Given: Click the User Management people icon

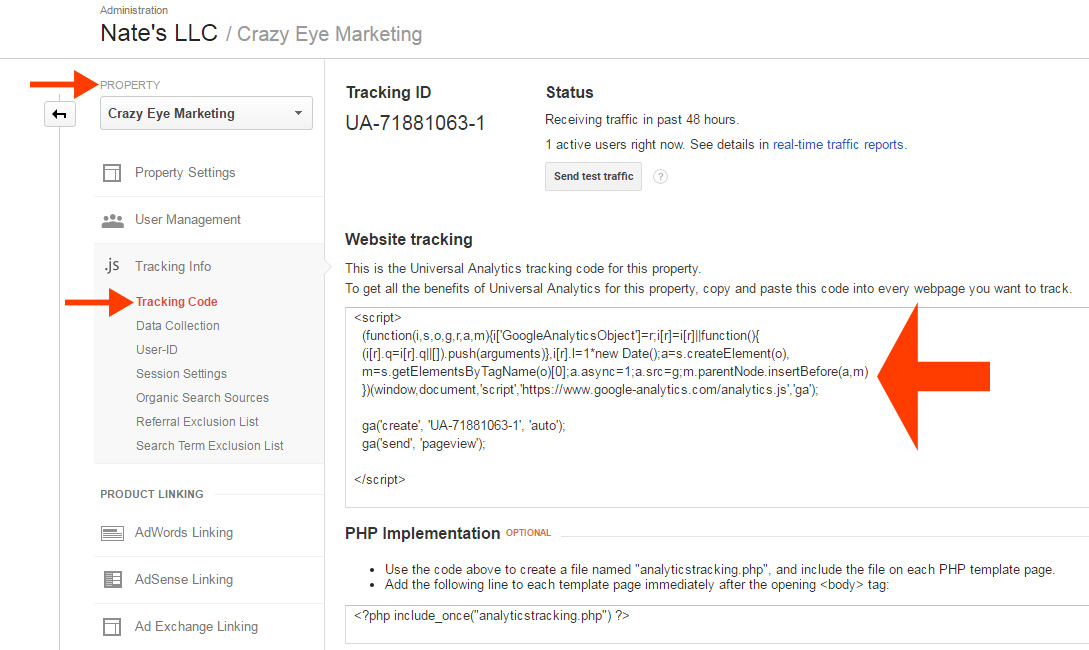Looking at the screenshot, I should [113, 220].
